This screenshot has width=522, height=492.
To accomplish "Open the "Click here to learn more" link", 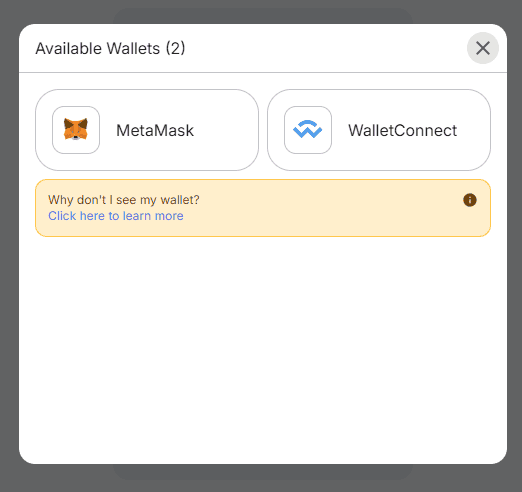I will 116,216.
